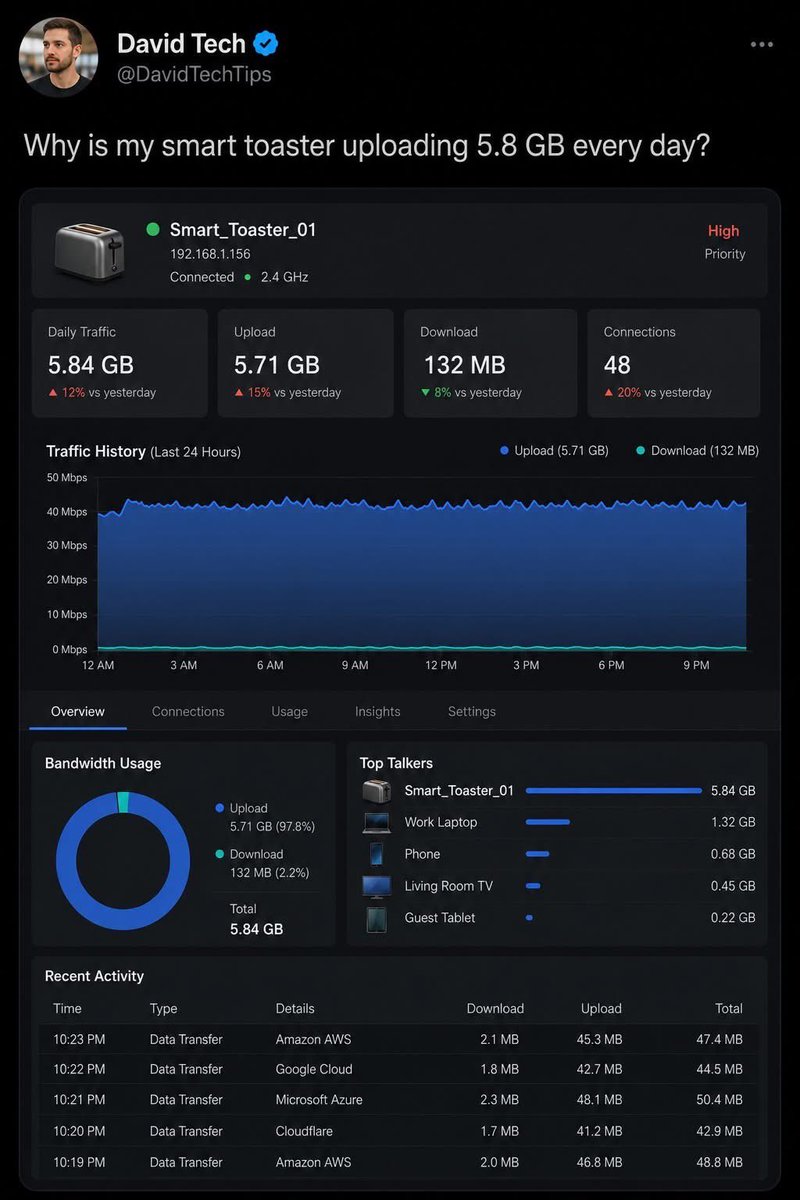Select the 10:23 PM Amazon AWS activity row
The width and height of the screenshot is (800, 1200).
click(399, 1040)
